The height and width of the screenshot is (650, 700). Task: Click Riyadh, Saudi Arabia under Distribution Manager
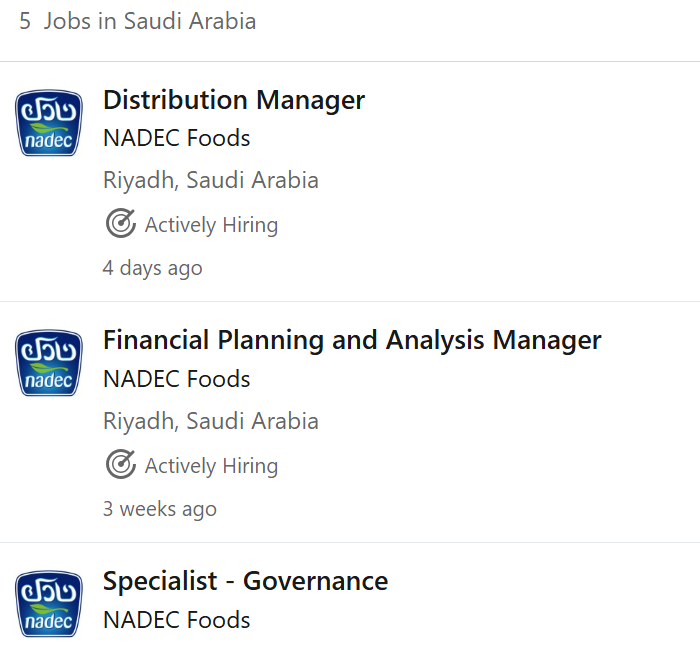211,181
